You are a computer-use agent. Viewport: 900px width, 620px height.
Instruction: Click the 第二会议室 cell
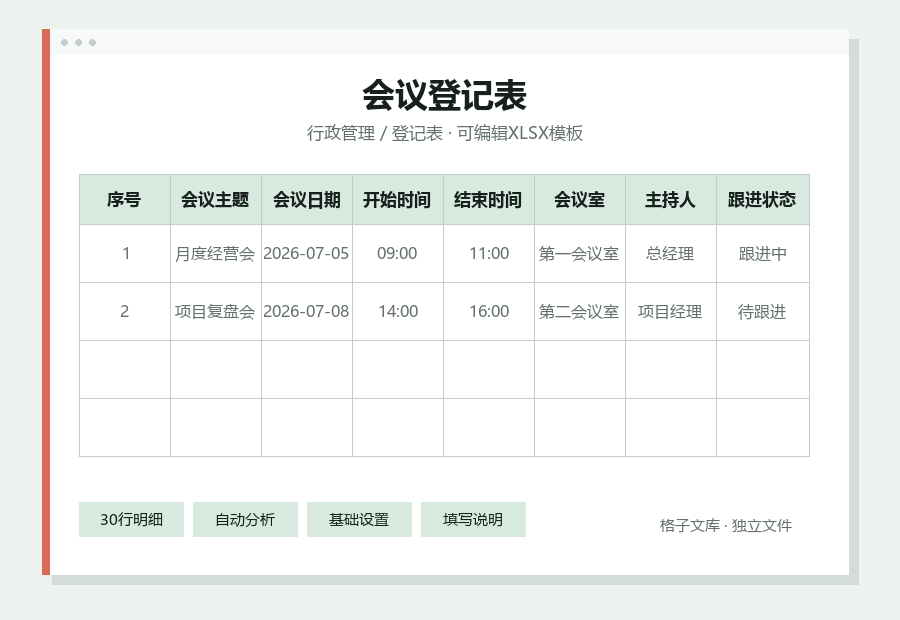[x=580, y=312]
